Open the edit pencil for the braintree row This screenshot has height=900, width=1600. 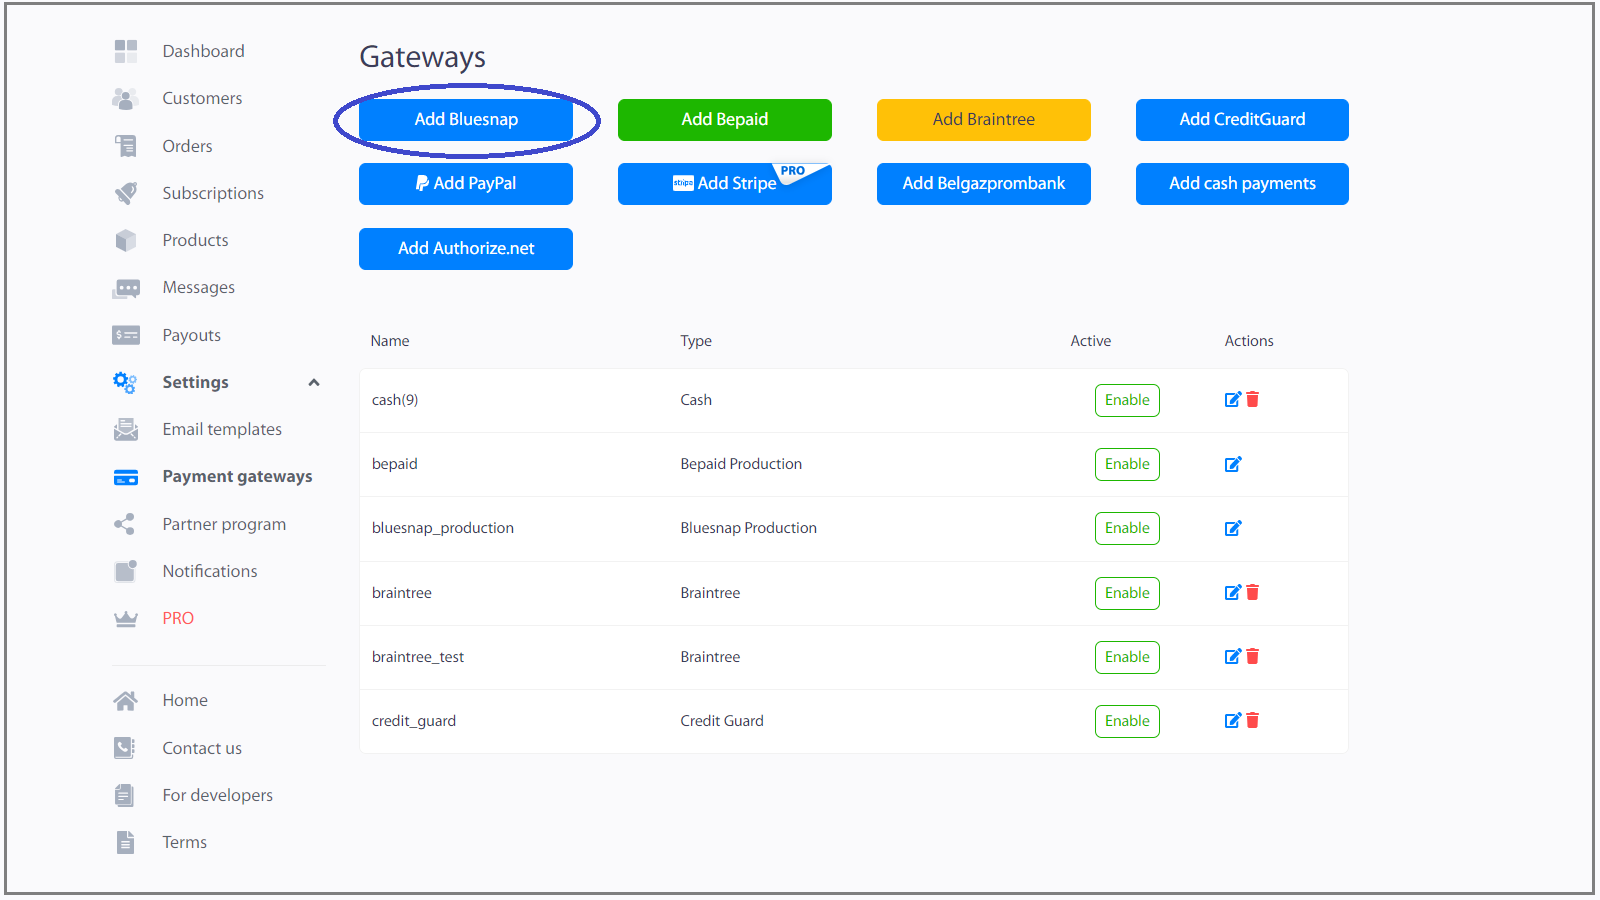pos(1233,592)
